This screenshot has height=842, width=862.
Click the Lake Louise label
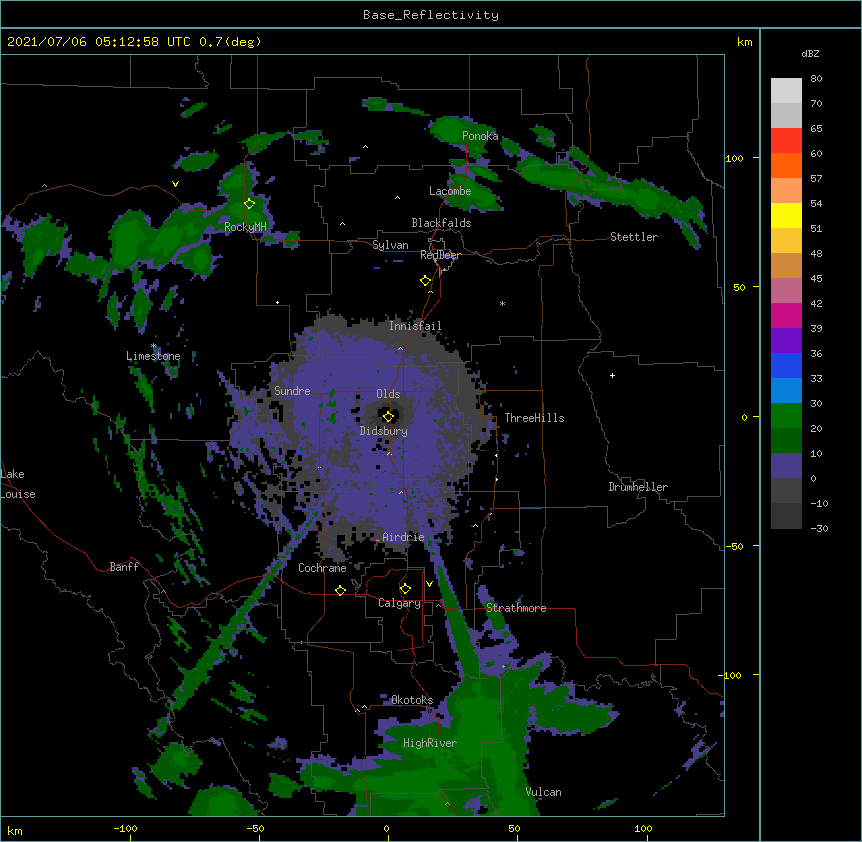18,484
